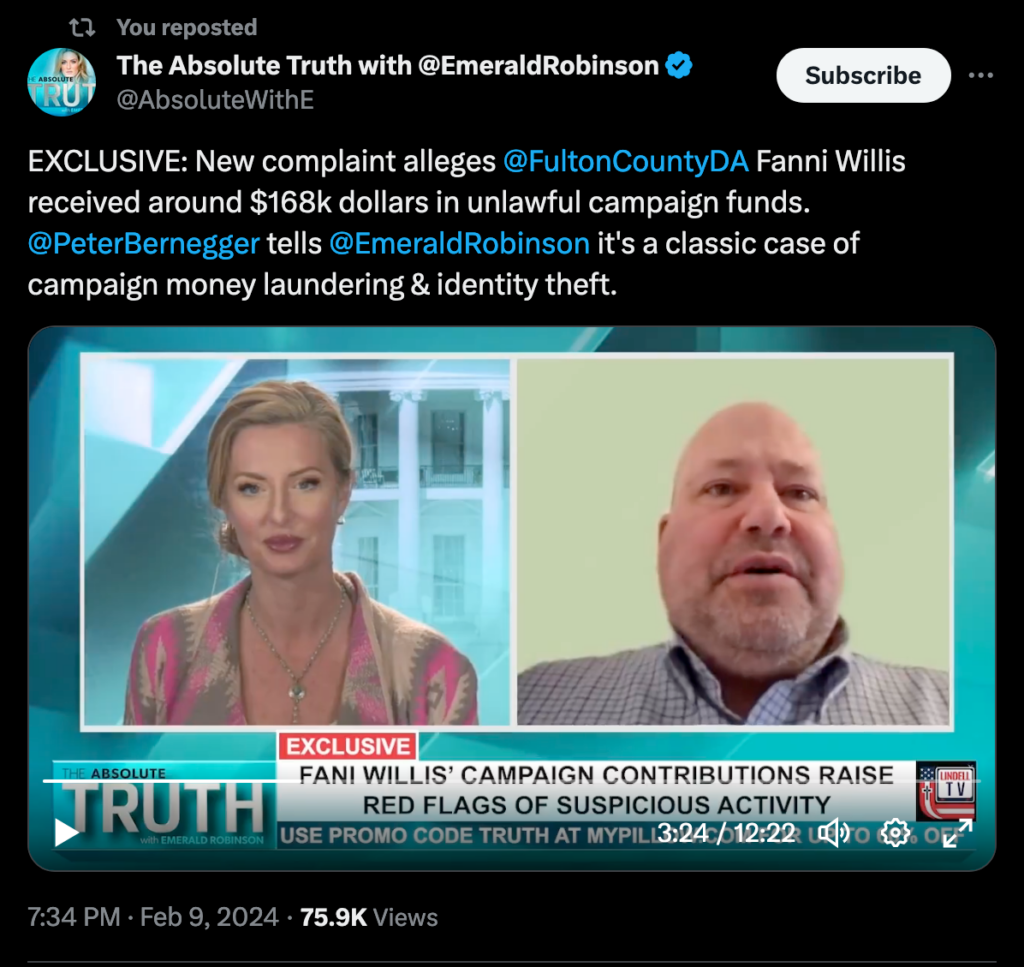Image resolution: width=1024 pixels, height=967 pixels.
Task: Open video settings gear icon
Action: [x=895, y=832]
